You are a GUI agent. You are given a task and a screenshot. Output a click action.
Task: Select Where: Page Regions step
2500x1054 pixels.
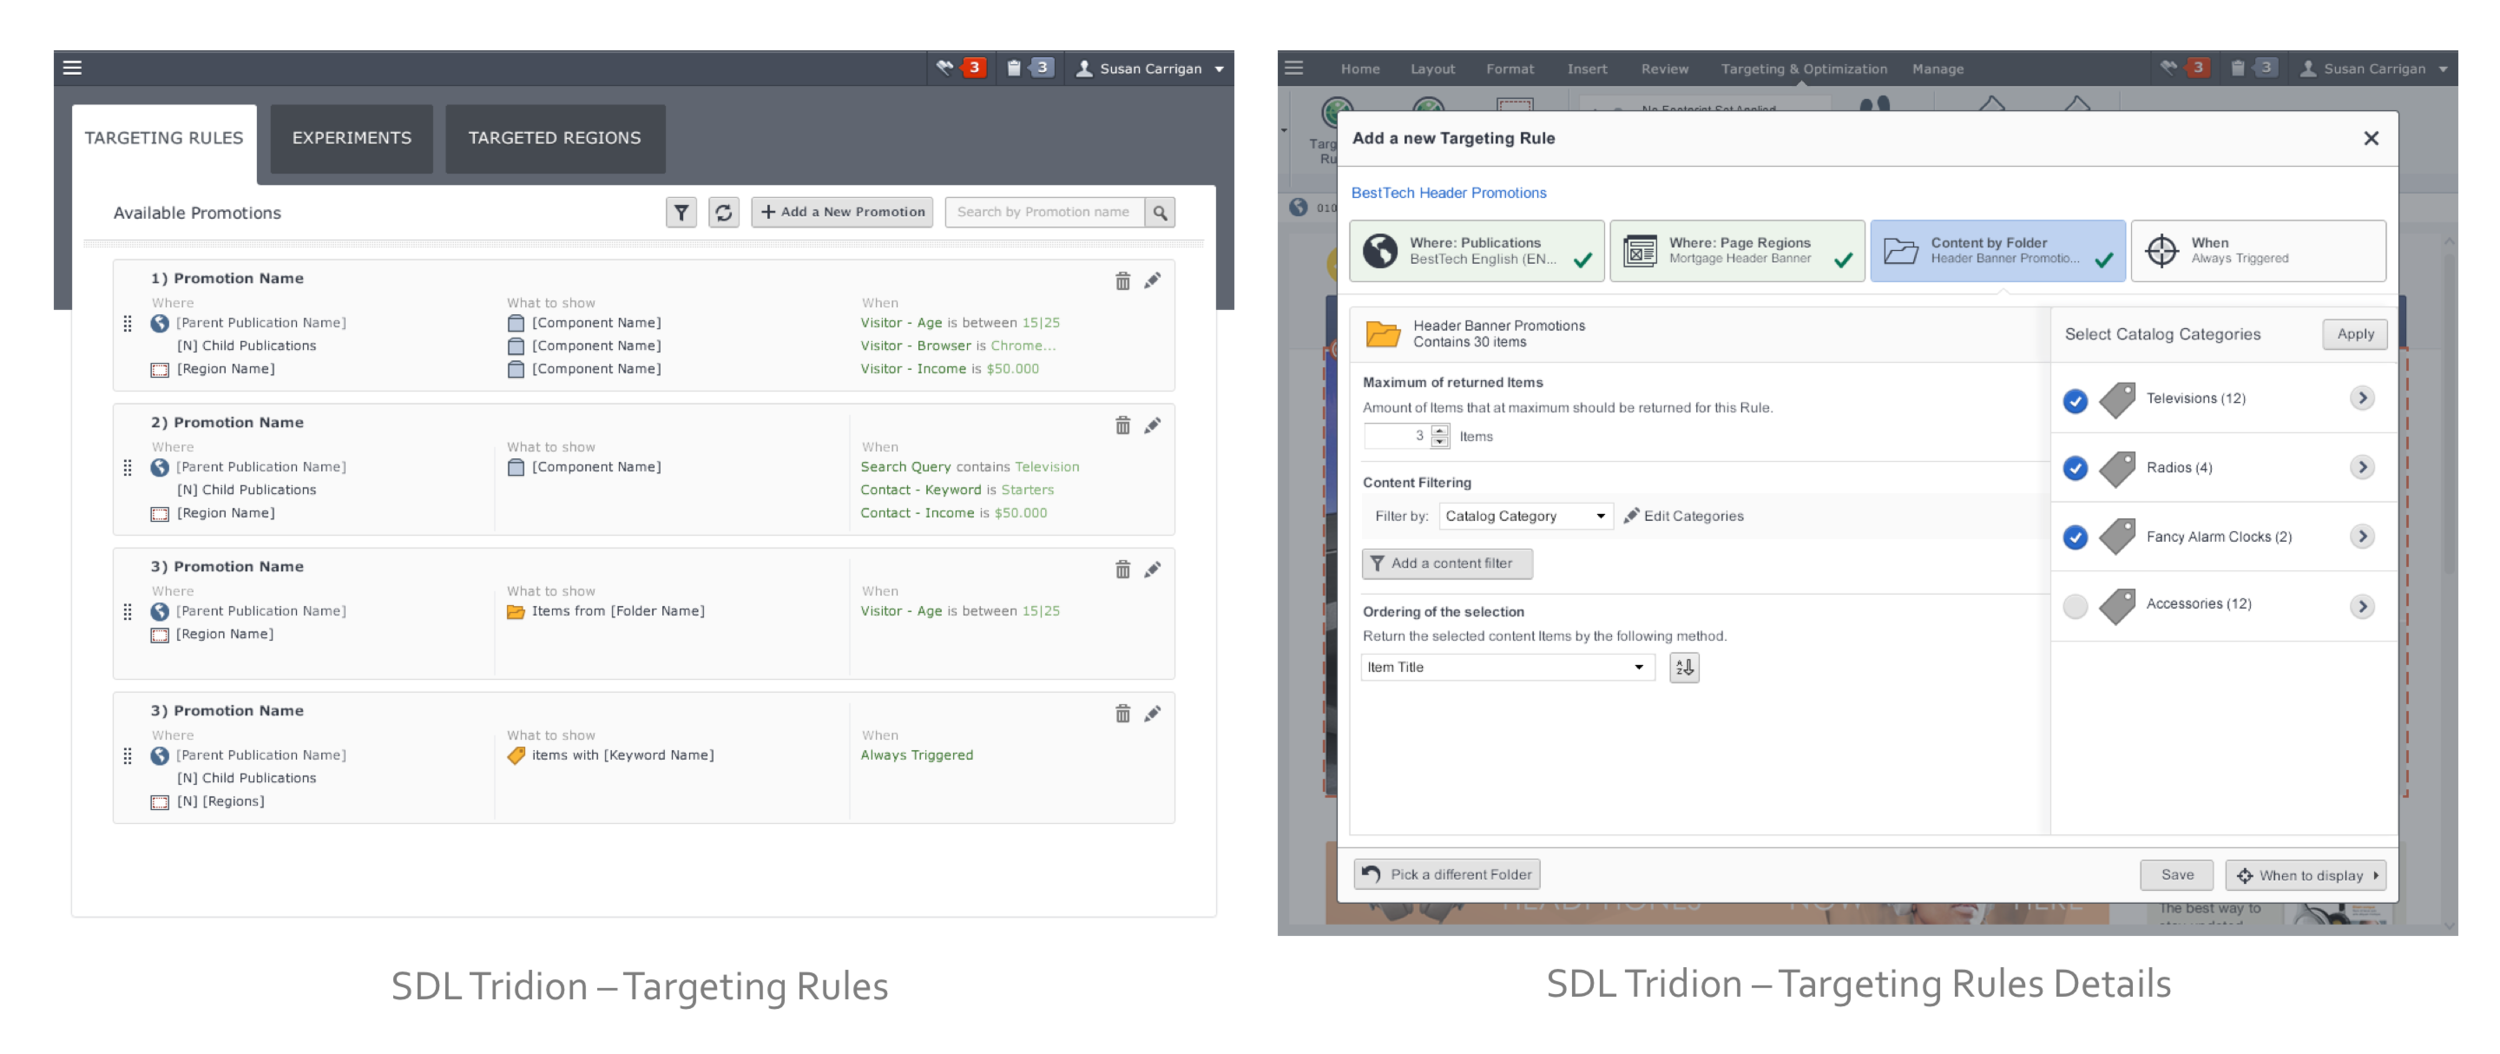[1737, 251]
